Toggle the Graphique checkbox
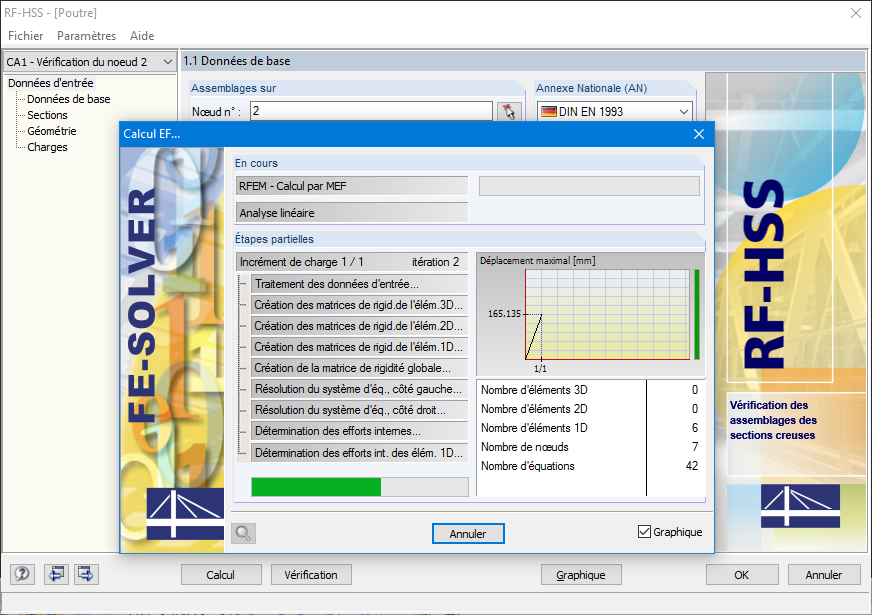This screenshot has height=615, width=872. coord(644,532)
